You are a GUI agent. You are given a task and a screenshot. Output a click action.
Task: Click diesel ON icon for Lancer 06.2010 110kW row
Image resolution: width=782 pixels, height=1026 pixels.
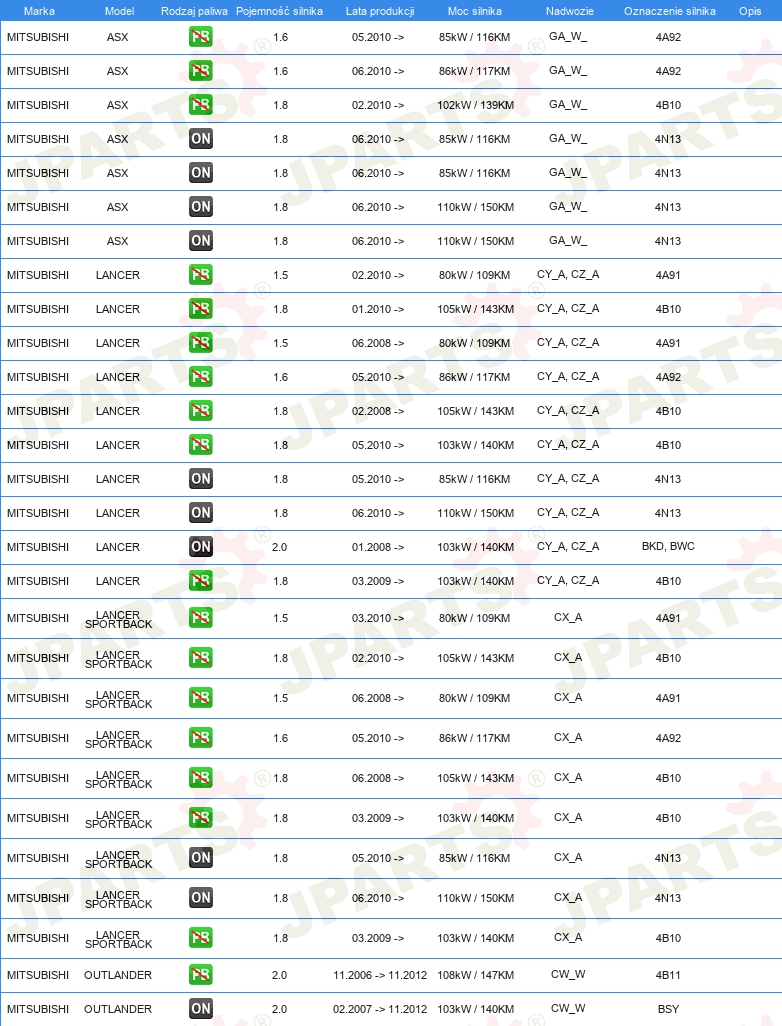(200, 513)
